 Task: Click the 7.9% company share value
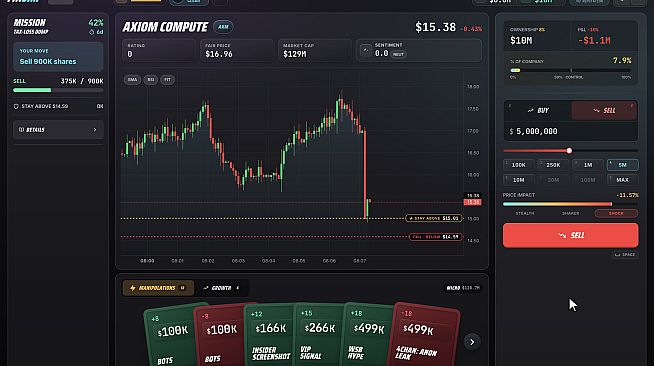point(622,61)
